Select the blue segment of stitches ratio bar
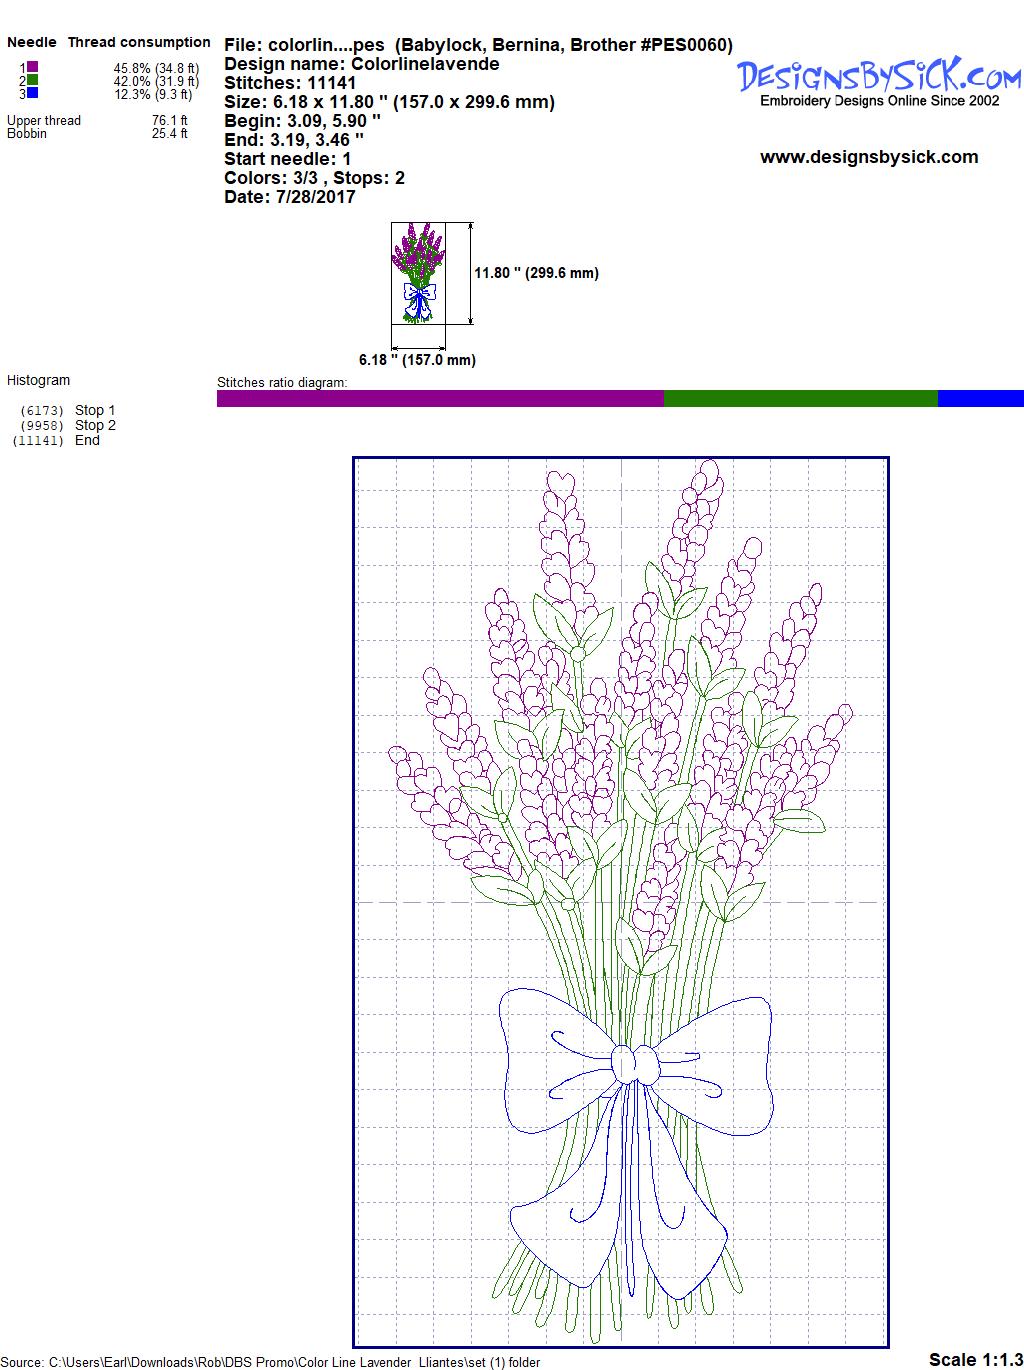The height and width of the screenshot is (1370, 1024). pyautogui.click(x=980, y=399)
